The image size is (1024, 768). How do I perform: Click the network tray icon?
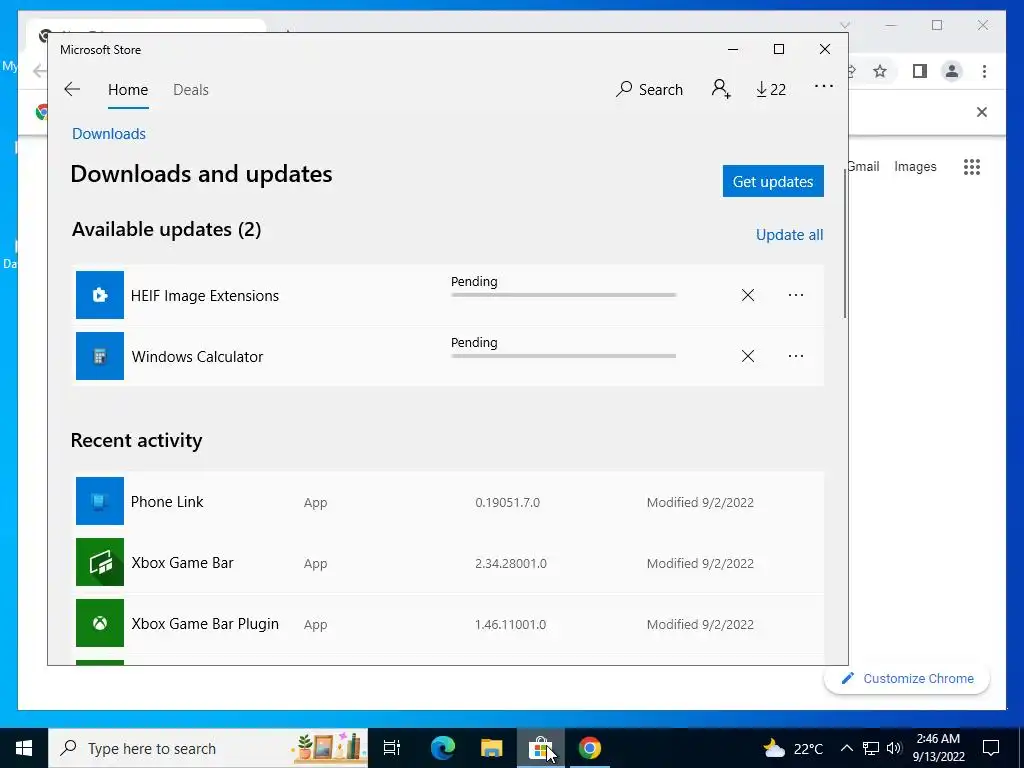[x=871, y=748]
